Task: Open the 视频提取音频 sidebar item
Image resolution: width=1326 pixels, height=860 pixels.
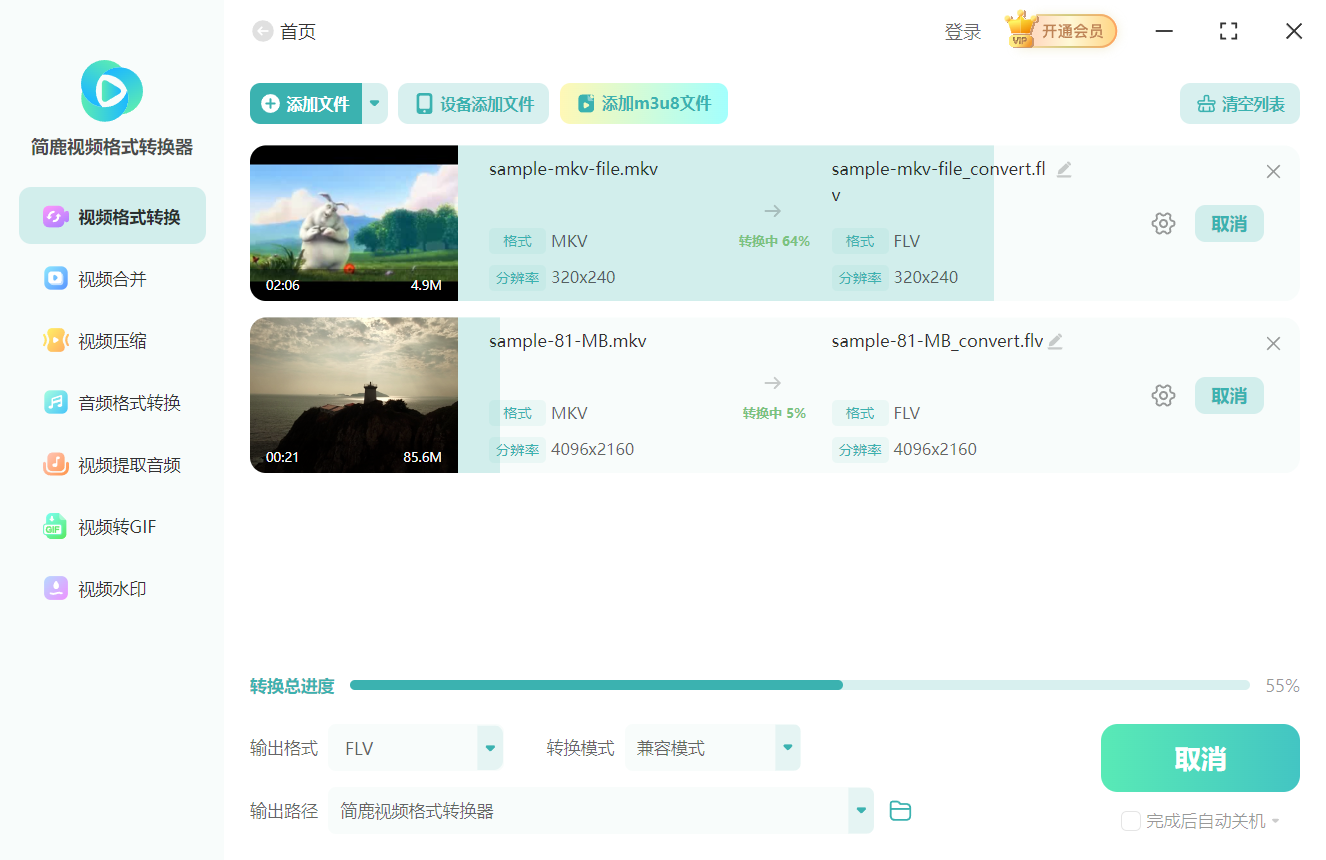Action: point(112,464)
